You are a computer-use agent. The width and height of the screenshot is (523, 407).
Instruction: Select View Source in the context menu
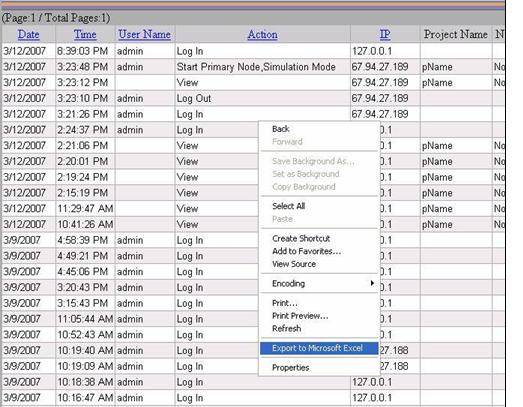[x=294, y=264]
